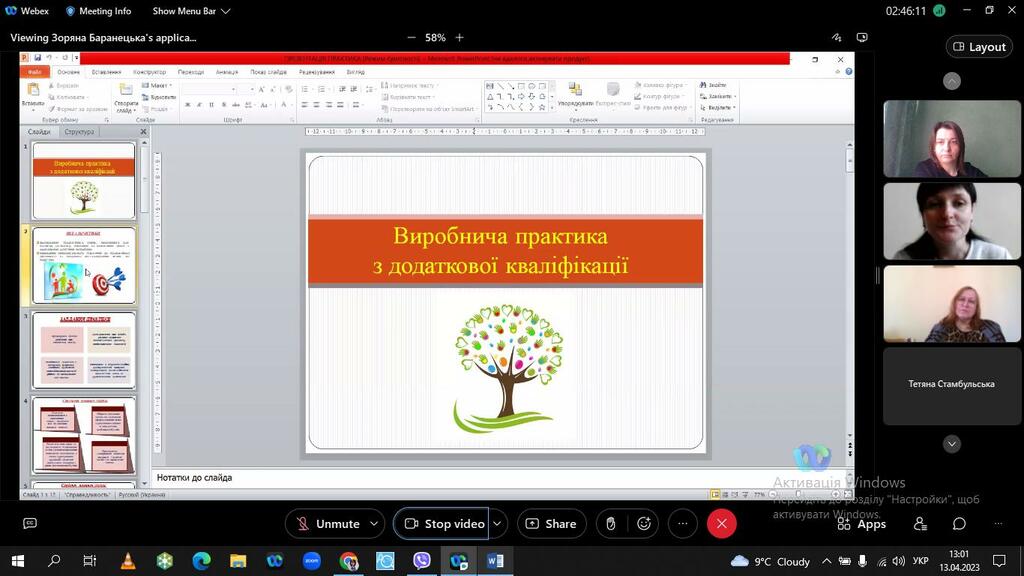
Task: Click the red leave meeting button
Action: pos(721,524)
